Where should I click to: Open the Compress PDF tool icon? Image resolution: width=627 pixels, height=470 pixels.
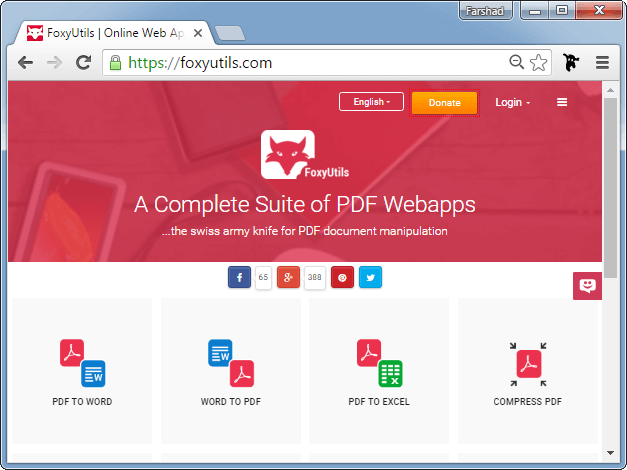coord(528,364)
